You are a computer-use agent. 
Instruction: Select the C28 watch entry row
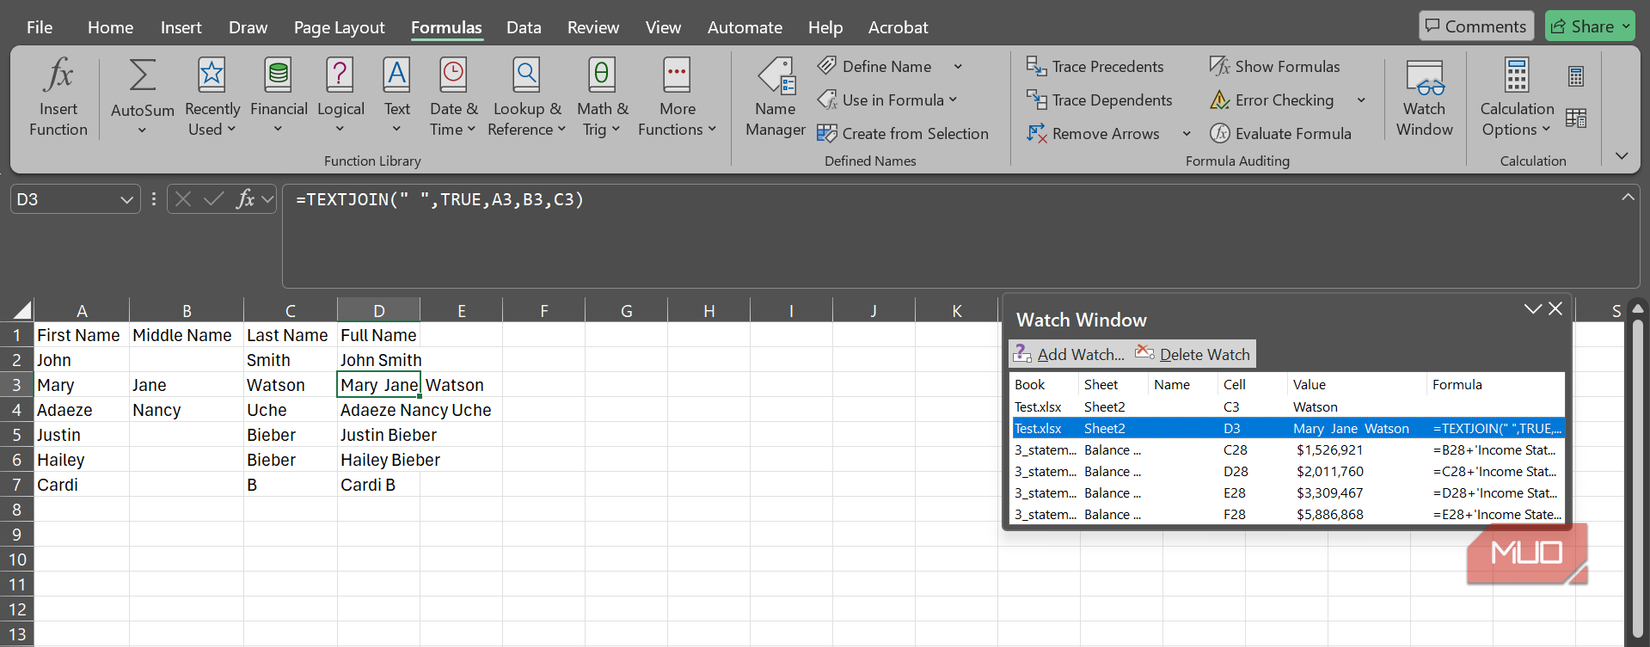pos(1287,450)
